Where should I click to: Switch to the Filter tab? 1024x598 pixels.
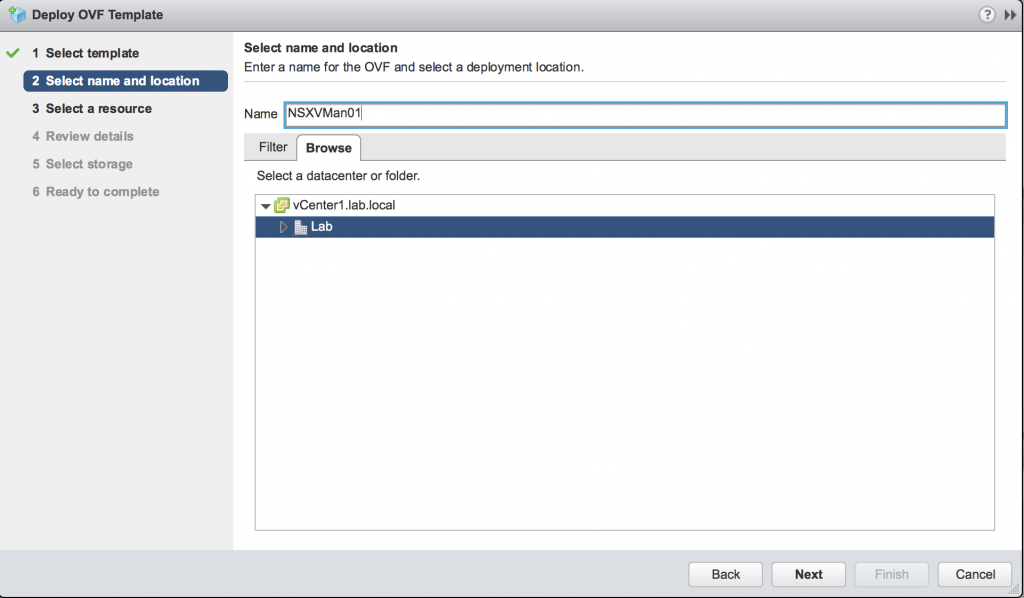[x=272, y=147]
